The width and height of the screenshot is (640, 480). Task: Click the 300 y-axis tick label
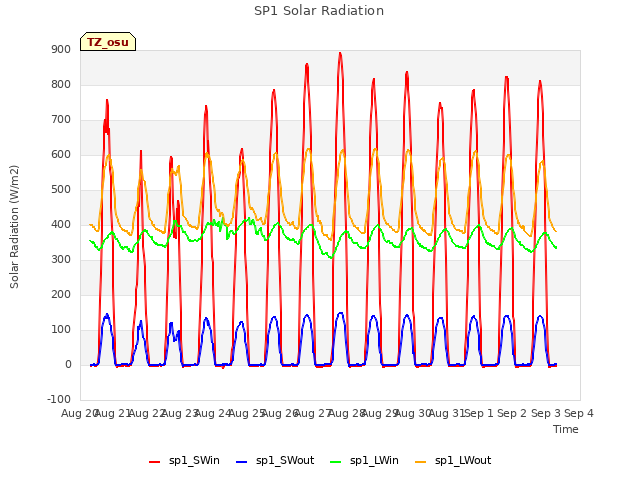pyautogui.click(x=61, y=260)
